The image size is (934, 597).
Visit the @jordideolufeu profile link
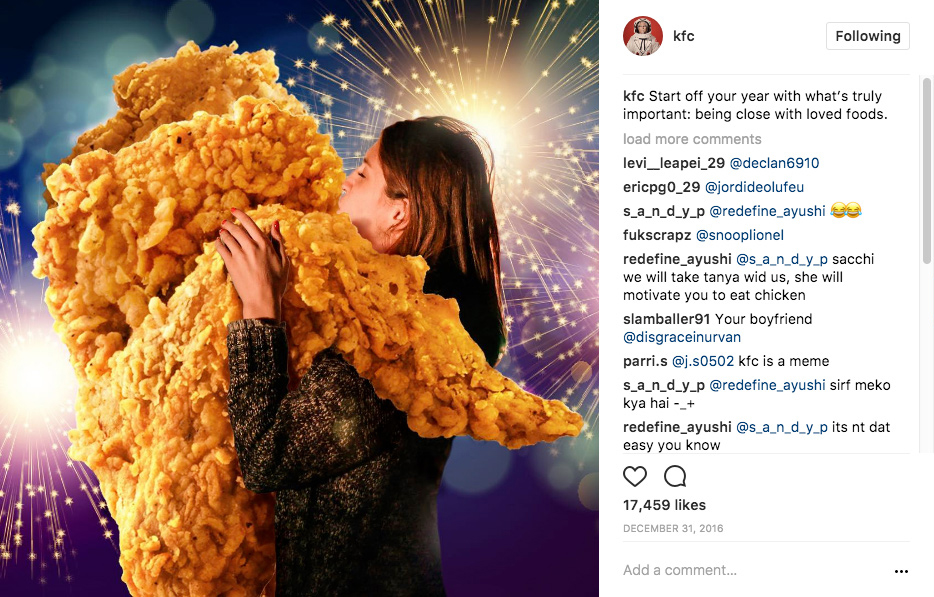point(754,187)
